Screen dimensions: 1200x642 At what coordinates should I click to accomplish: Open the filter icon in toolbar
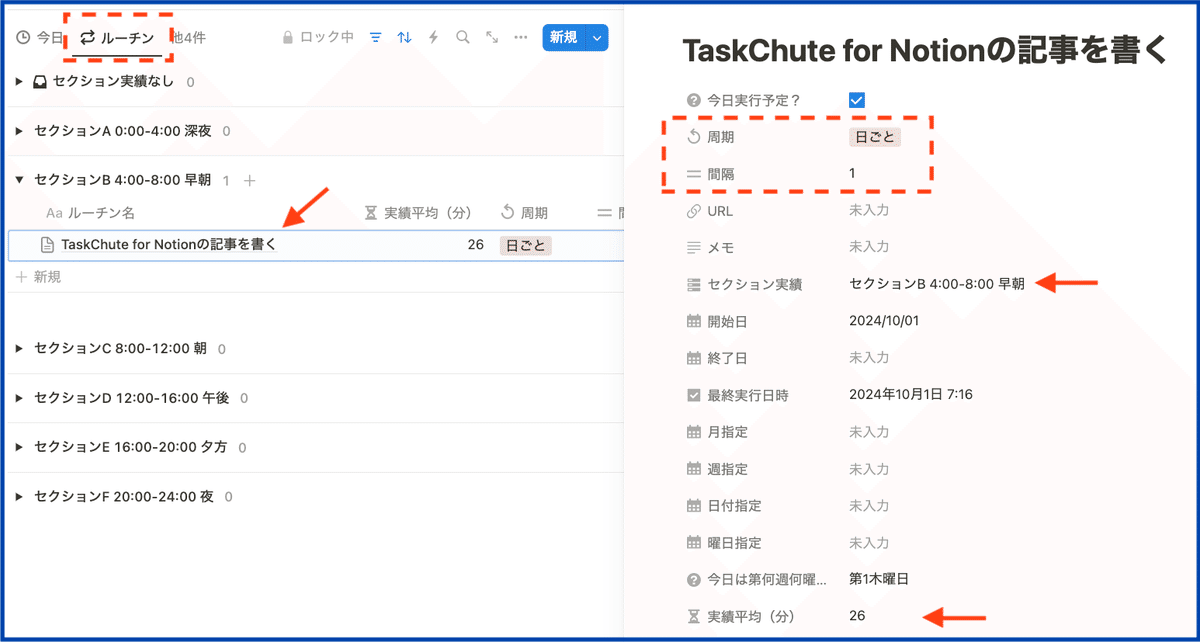pos(376,37)
